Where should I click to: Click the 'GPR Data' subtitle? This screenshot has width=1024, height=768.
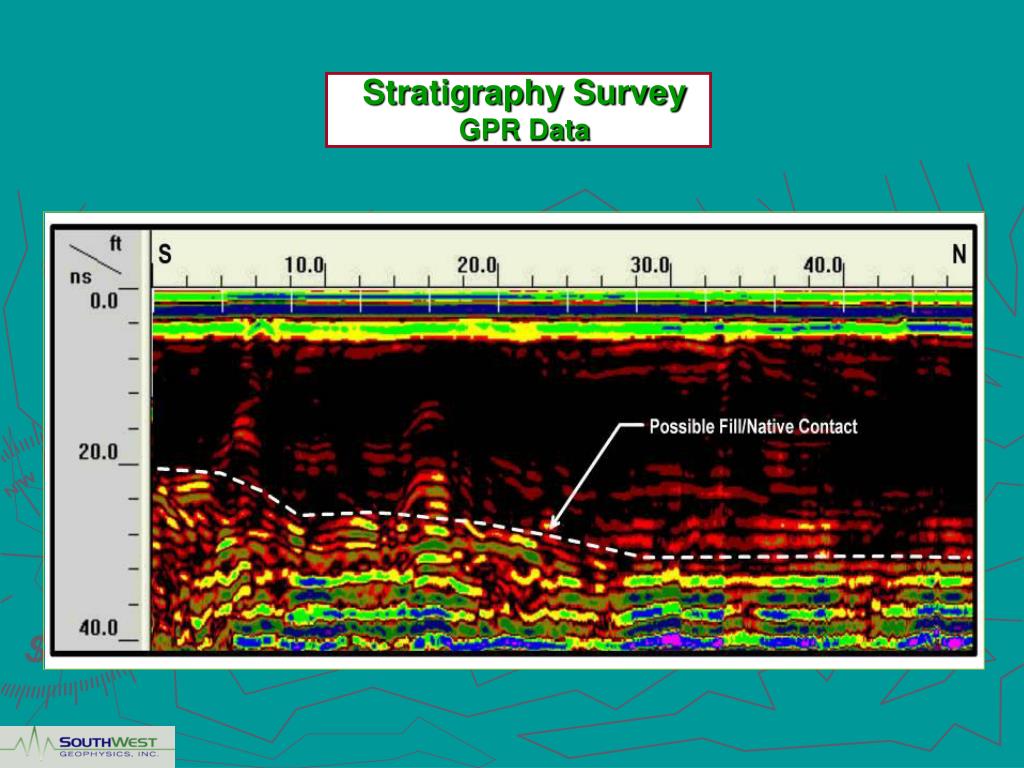click(x=524, y=130)
